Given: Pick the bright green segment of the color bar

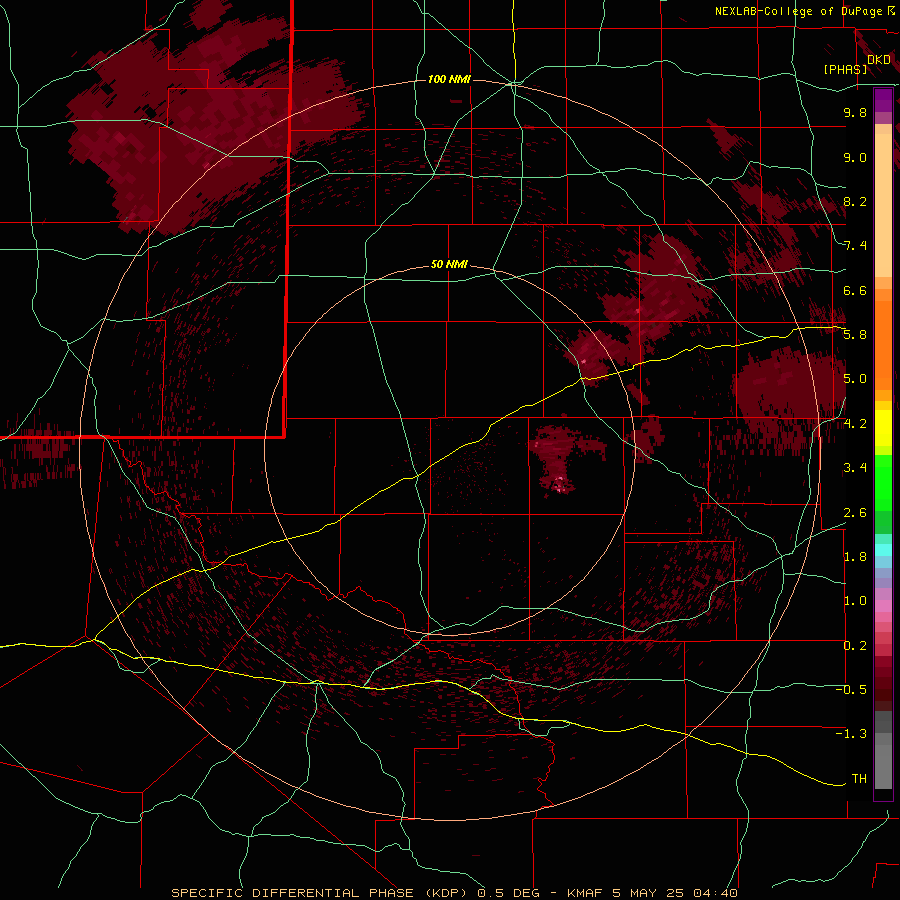Looking at the screenshot, I should [883, 484].
